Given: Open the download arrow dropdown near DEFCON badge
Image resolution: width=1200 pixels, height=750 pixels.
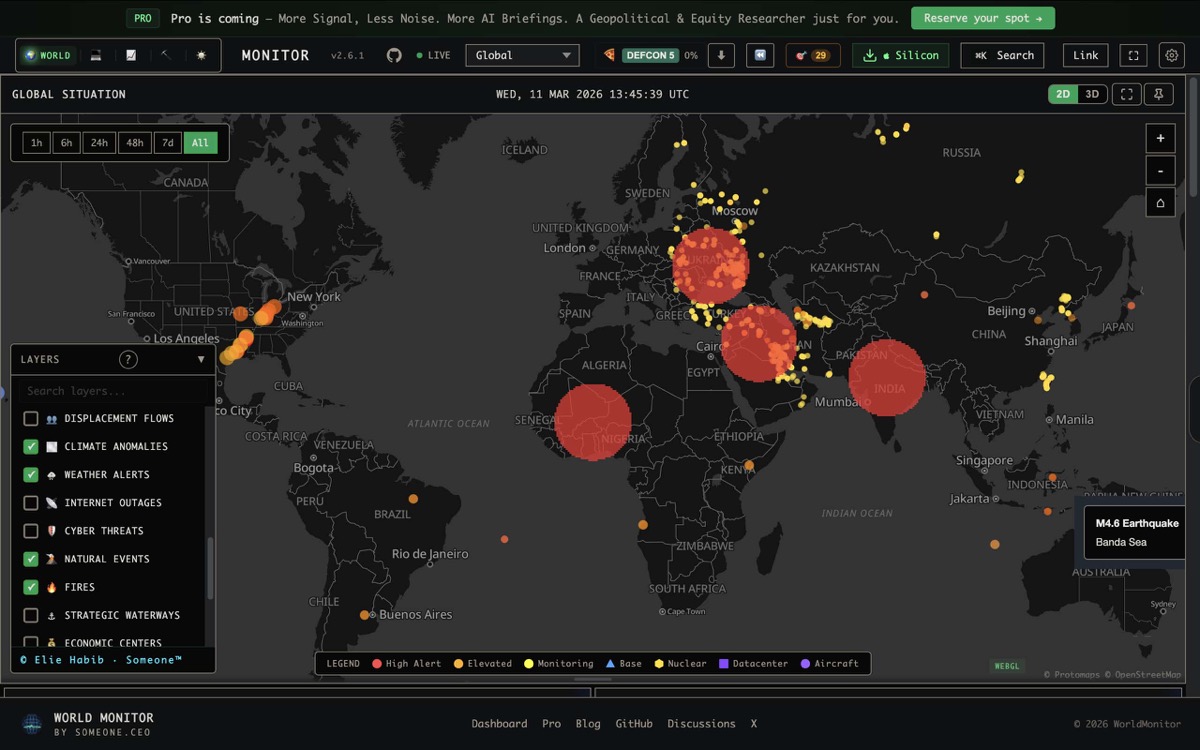Looking at the screenshot, I should click(x=720, y=55).
